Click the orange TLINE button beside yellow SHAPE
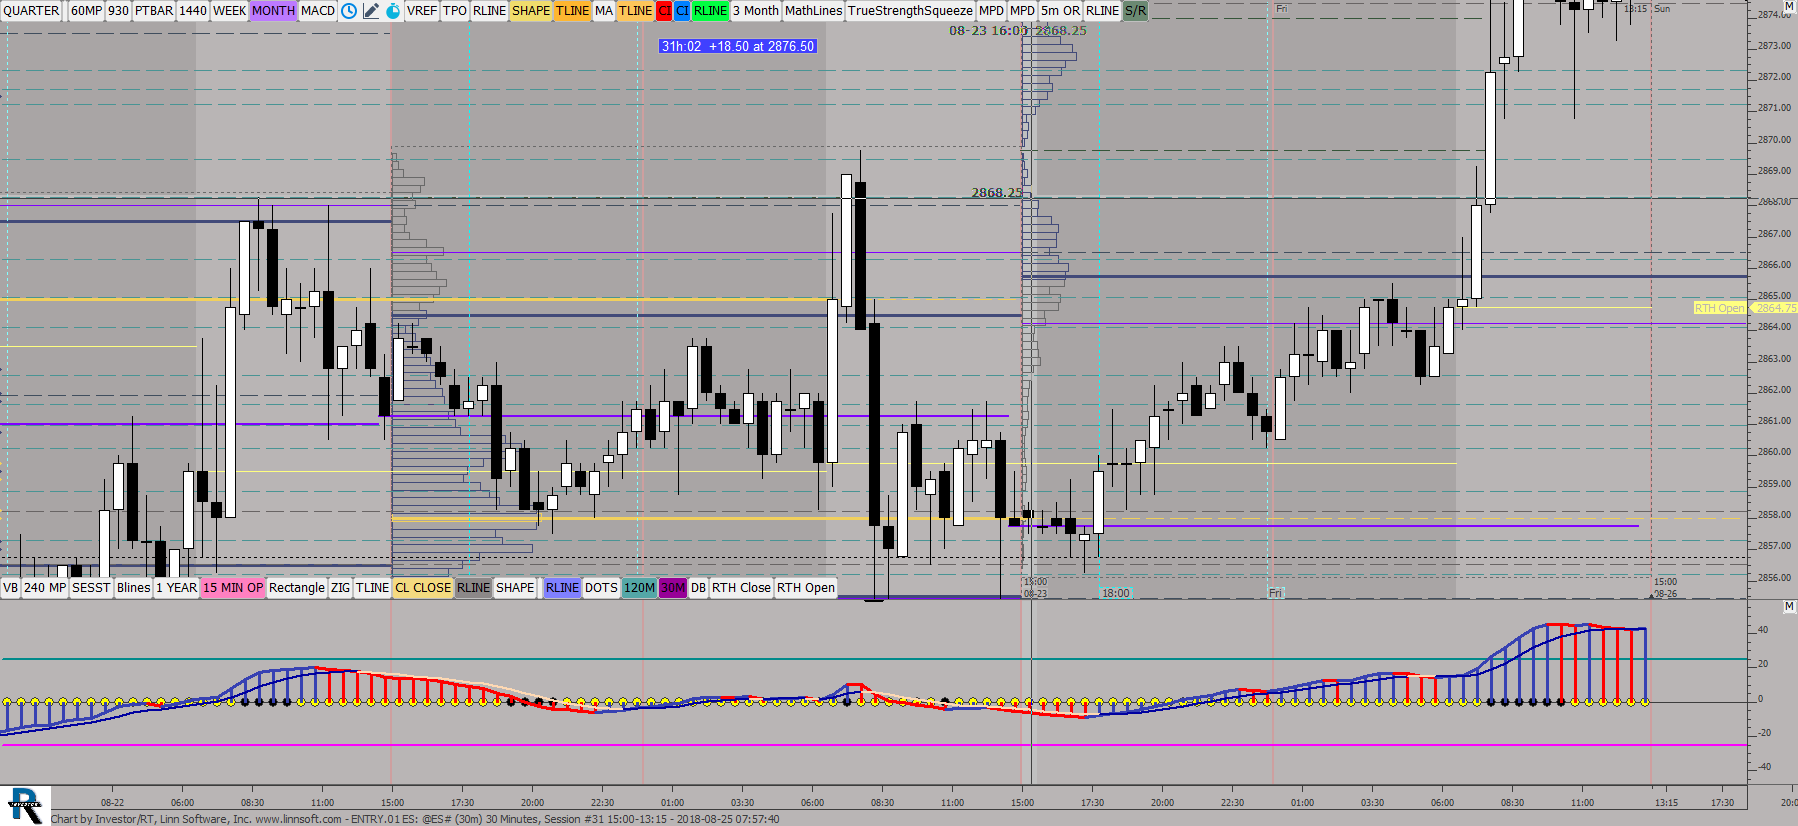 (572, 11)
